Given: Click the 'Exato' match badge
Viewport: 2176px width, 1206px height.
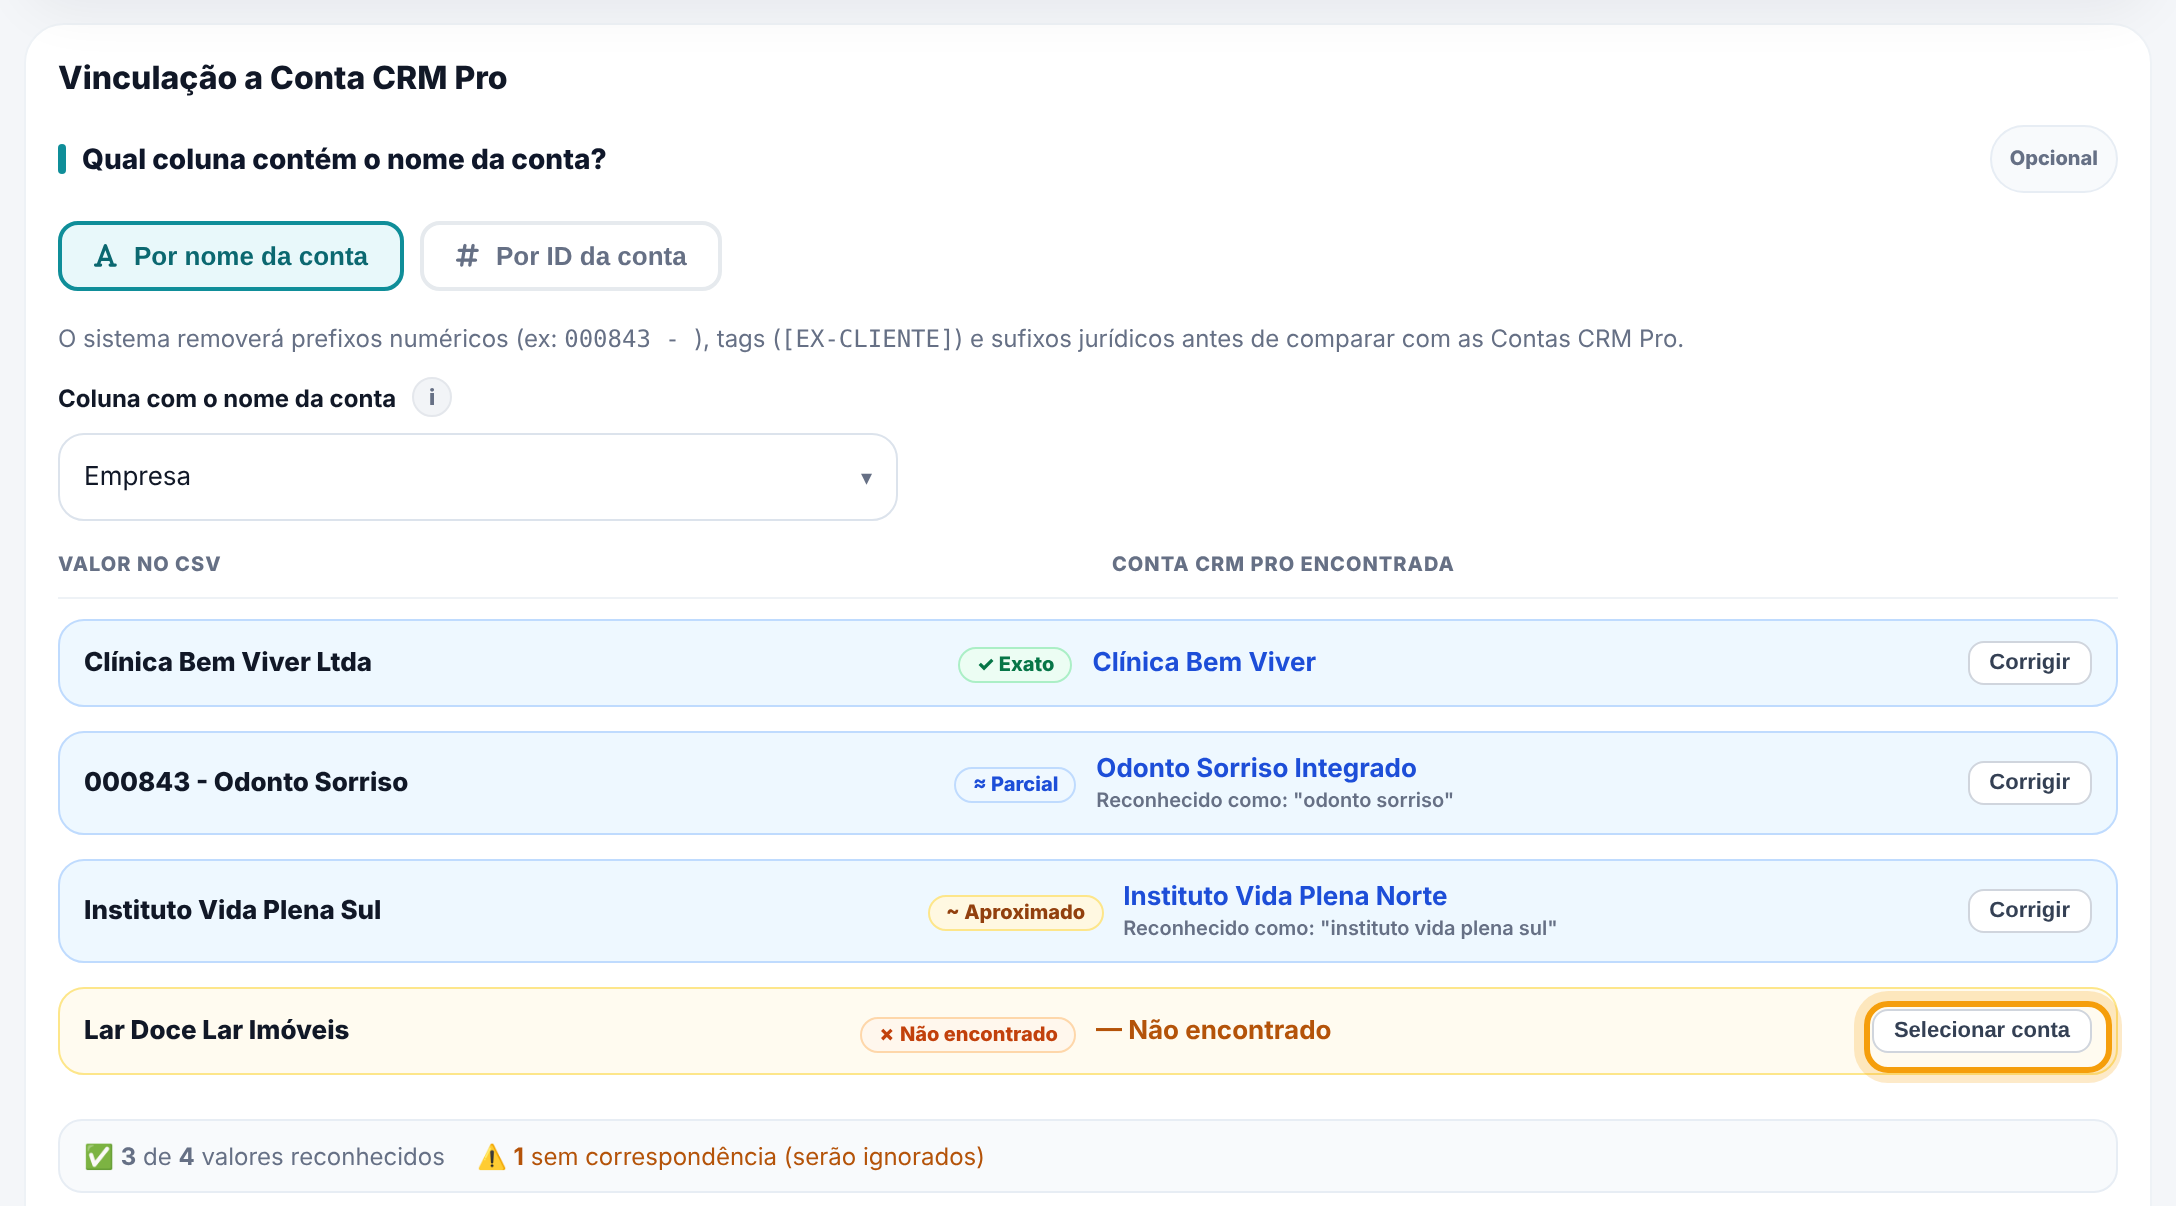Looking at the screenshot, I should (1015, 665).
